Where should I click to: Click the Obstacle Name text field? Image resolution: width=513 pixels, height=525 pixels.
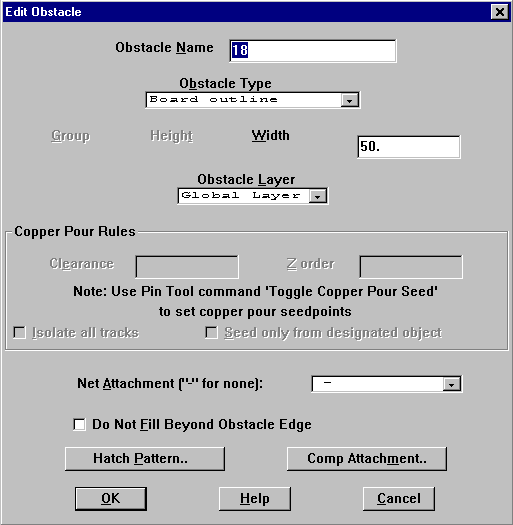(x=313, y=51)
